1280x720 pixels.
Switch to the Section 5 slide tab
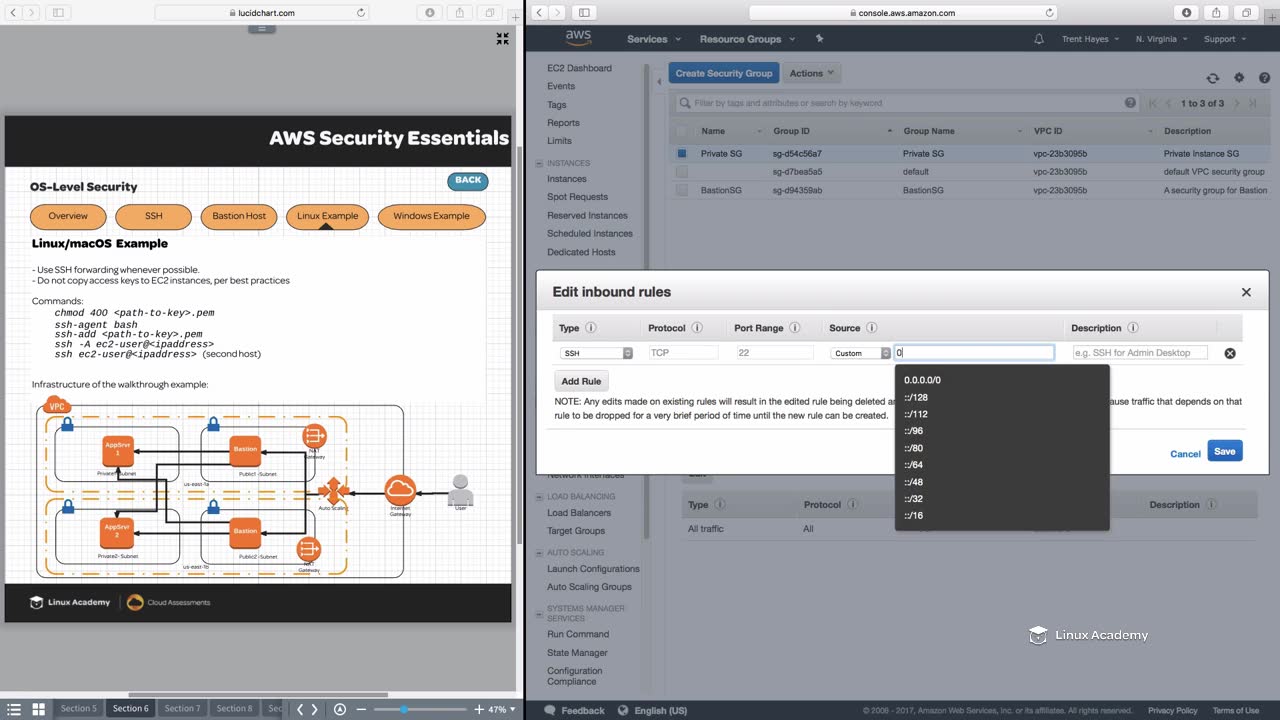tap(79, 709)
